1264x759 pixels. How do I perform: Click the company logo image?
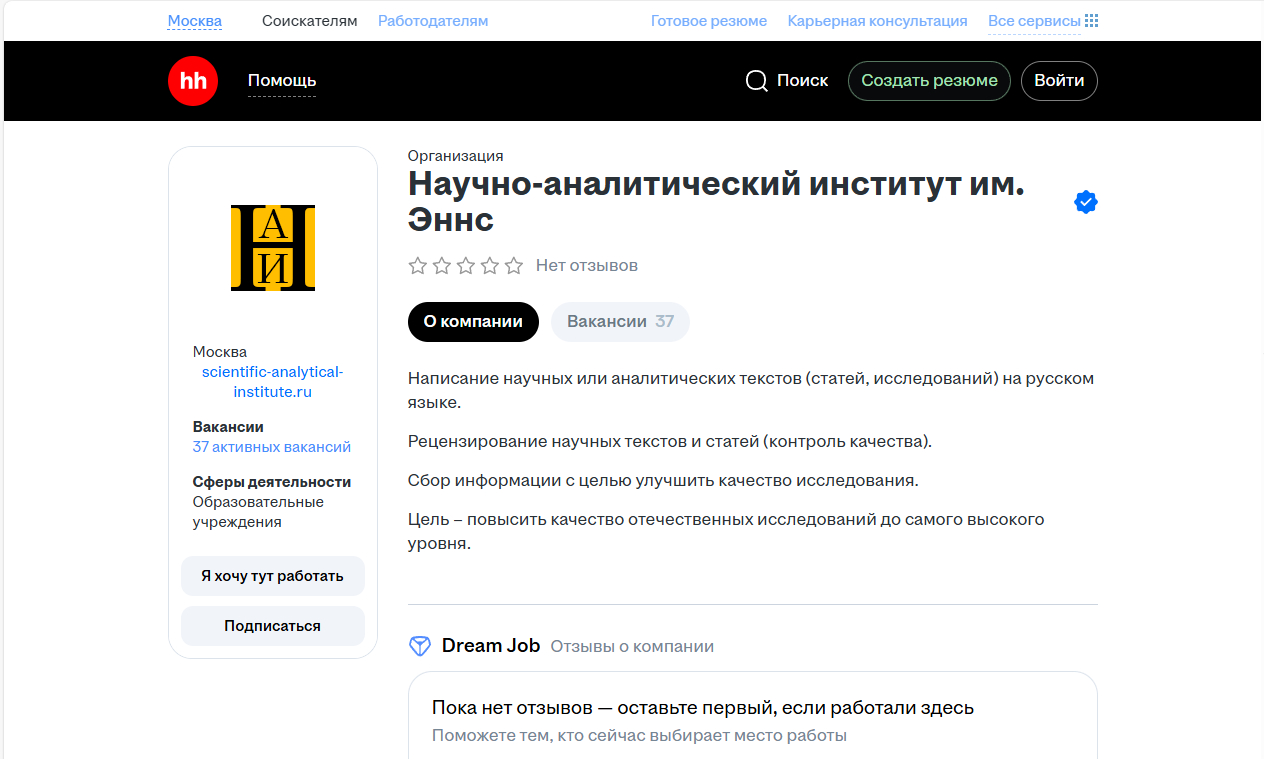[x=273, y=248]
